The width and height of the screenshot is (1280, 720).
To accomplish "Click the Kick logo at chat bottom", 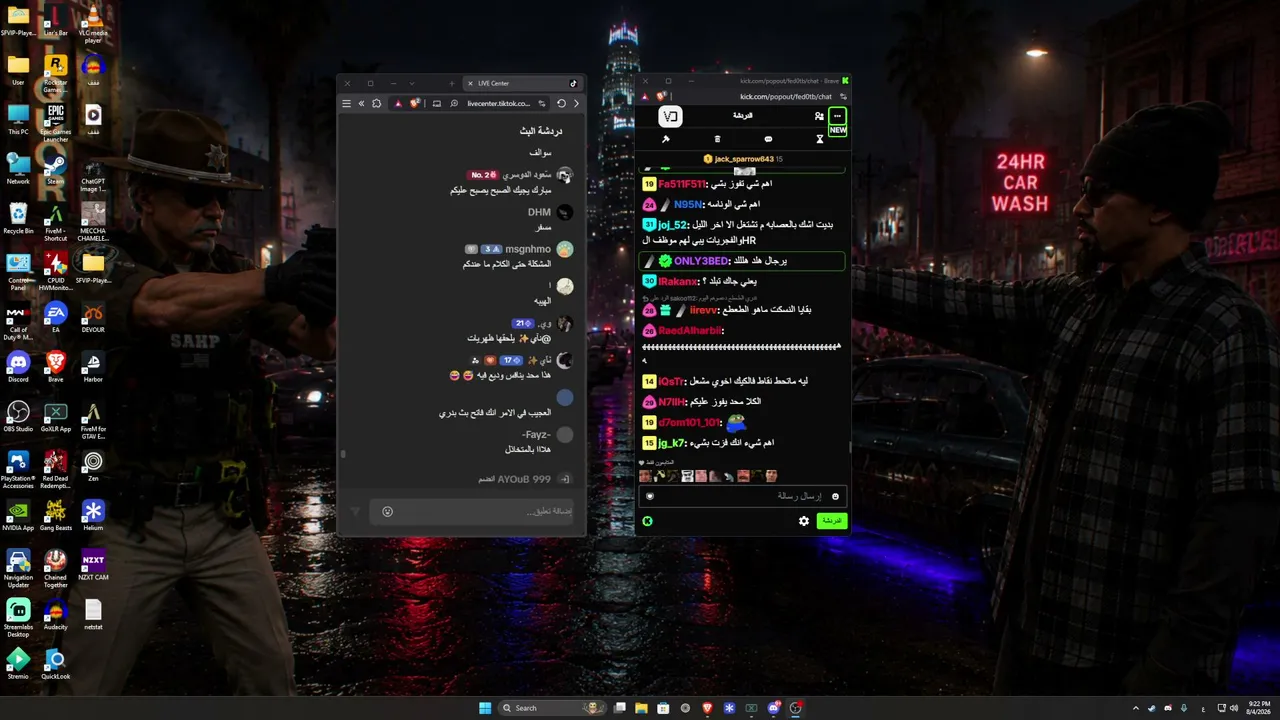I will pyautogui.click(x=648, y=521).
